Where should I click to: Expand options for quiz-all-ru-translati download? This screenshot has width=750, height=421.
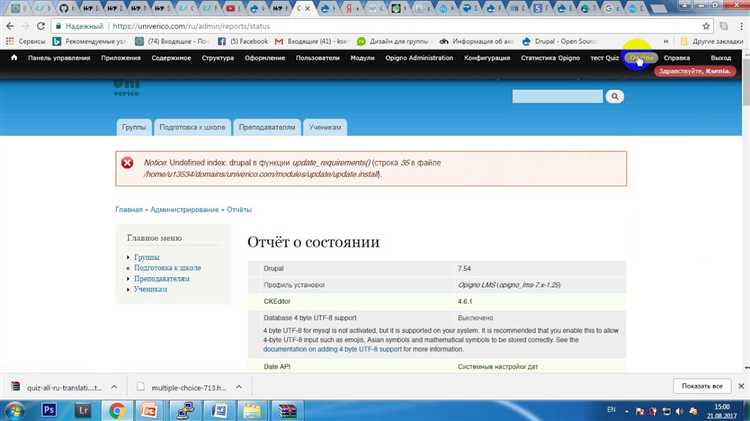tap(114, 387)
